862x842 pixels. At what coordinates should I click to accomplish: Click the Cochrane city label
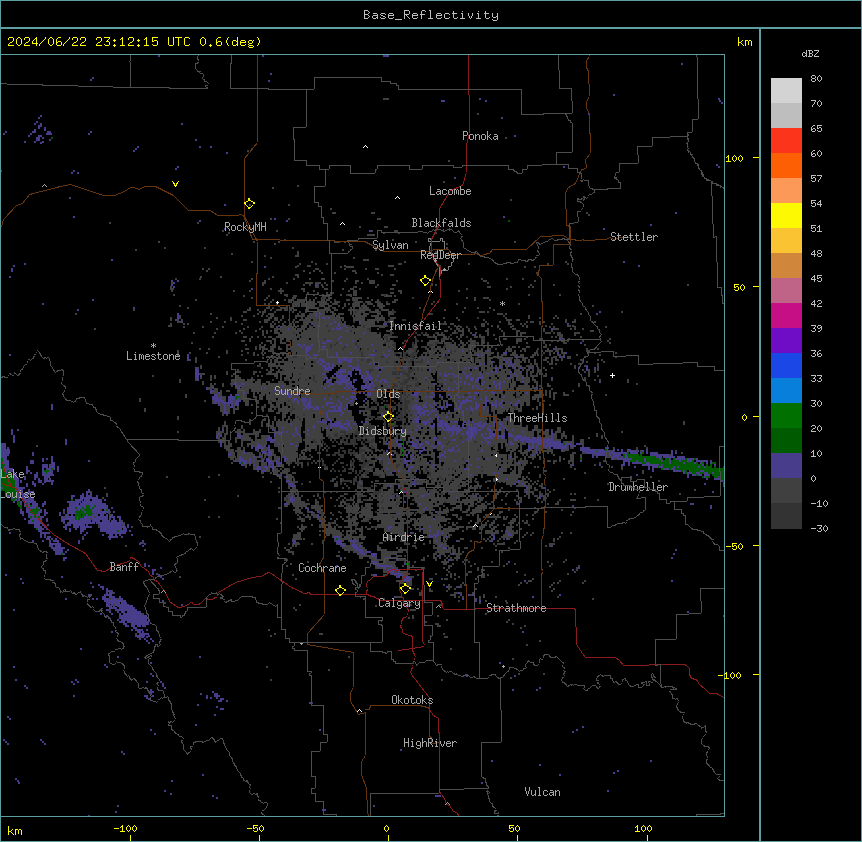pyautogui.click(x=322, y=568)
